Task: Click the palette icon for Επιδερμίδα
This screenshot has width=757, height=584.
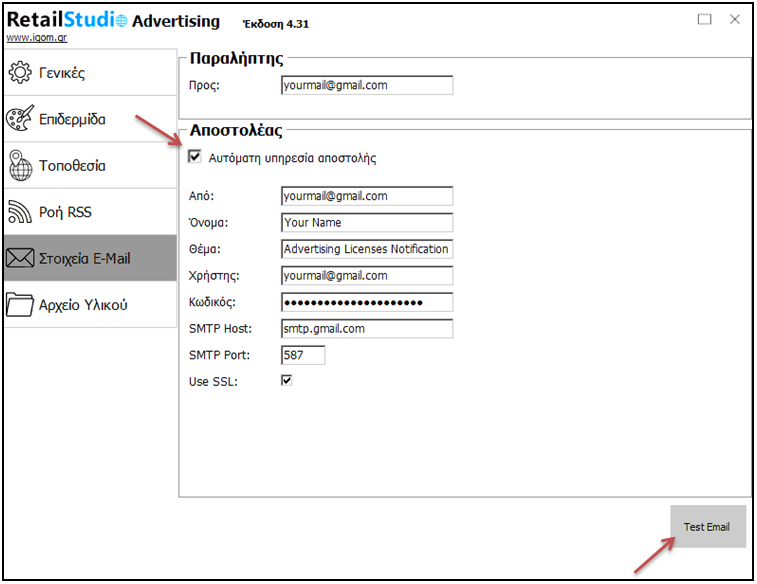Action: click(20, 120)
